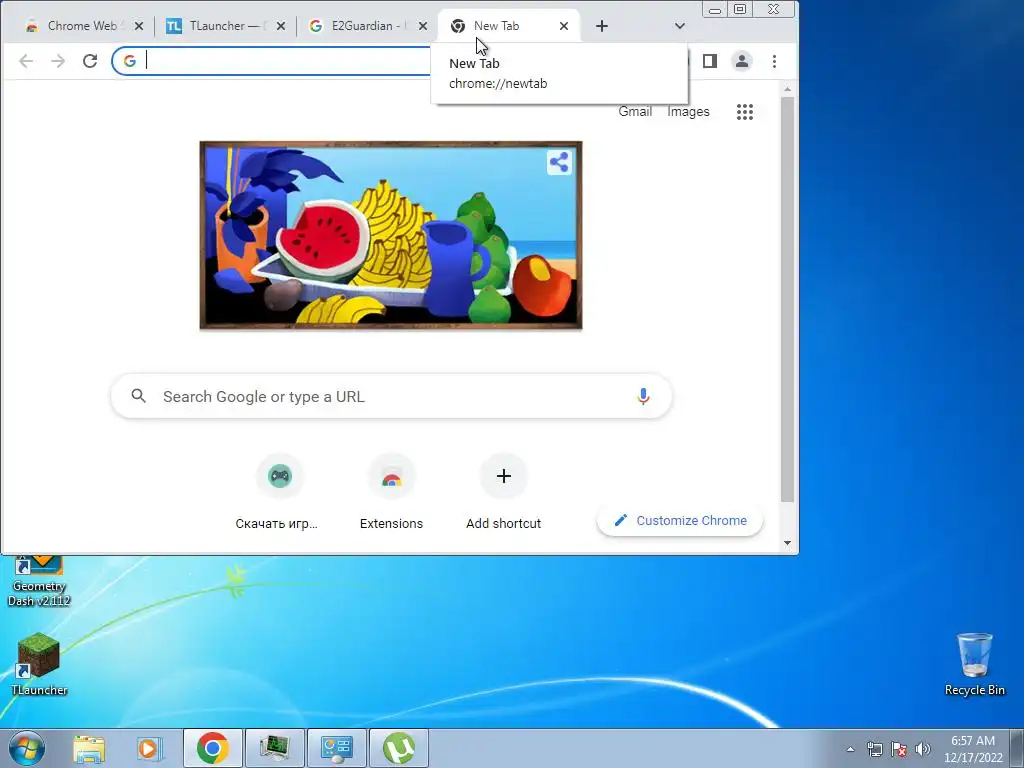Screen dimensions: 1024x768
Task: Open the Images link
Action: click(x=688, y=112)
